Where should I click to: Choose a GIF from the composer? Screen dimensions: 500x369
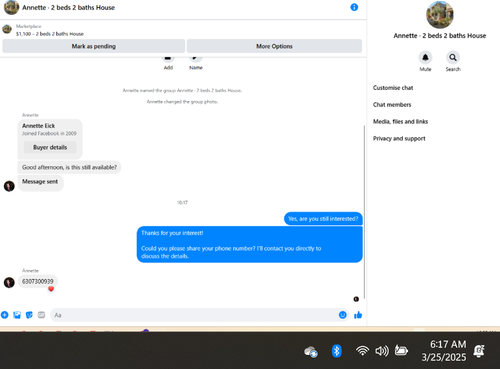pyautogui.click(x=41, y=315)
